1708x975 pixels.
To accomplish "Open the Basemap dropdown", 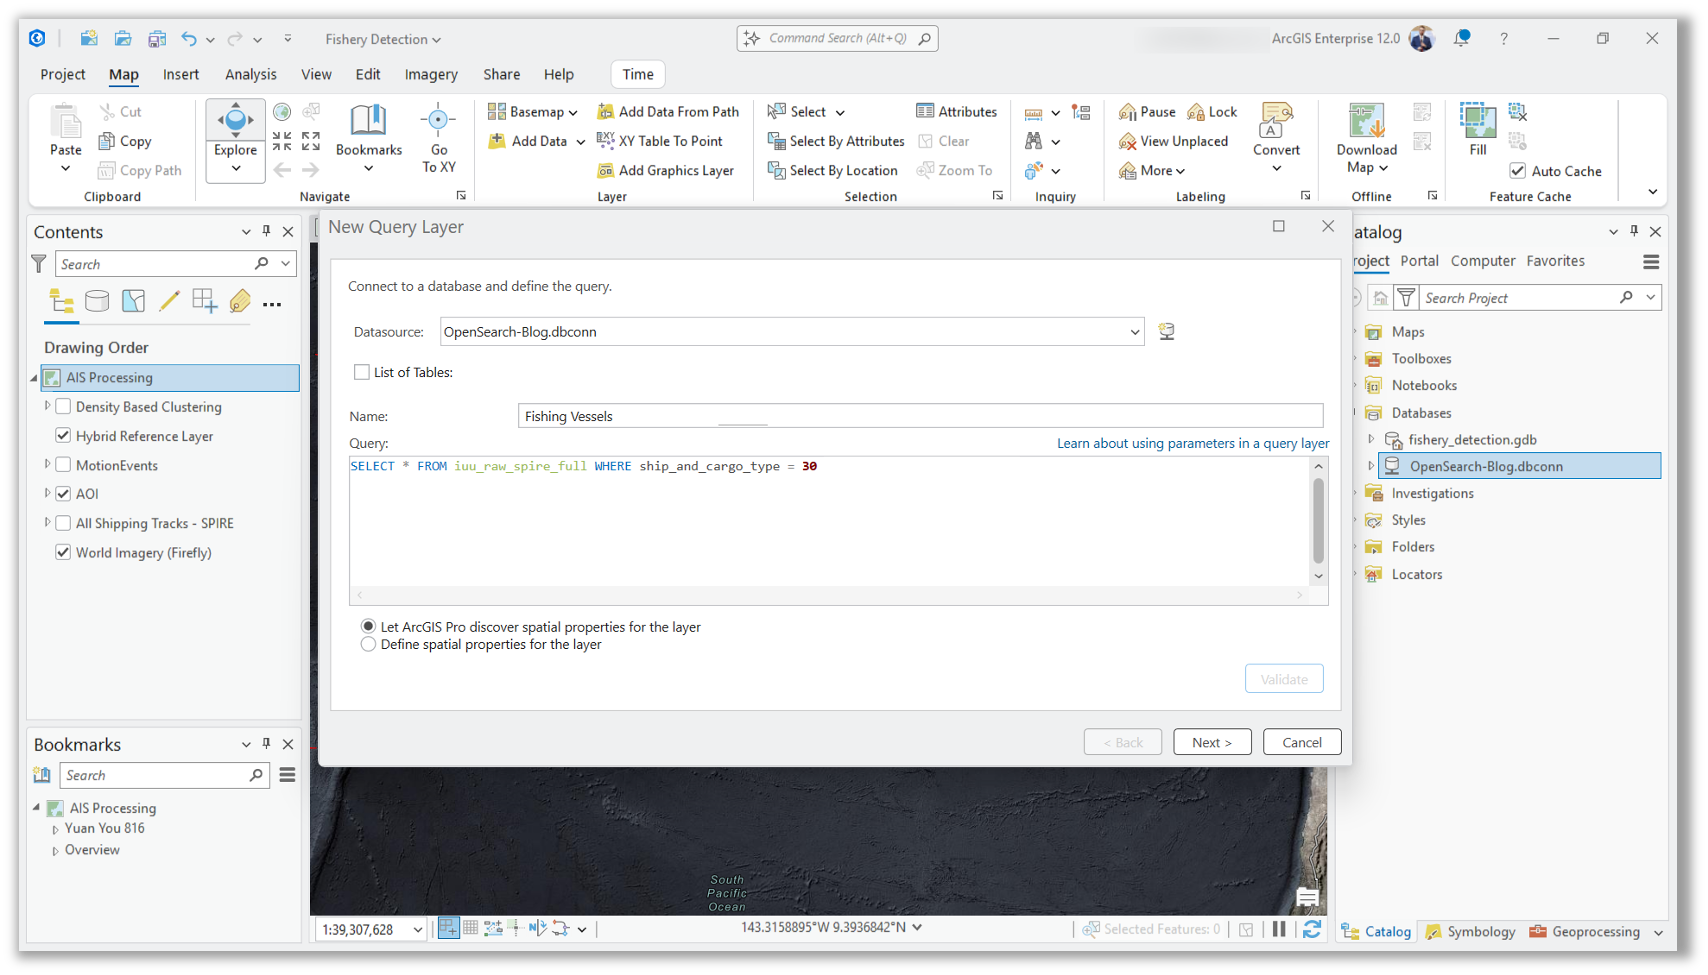I will pos(532,112).
